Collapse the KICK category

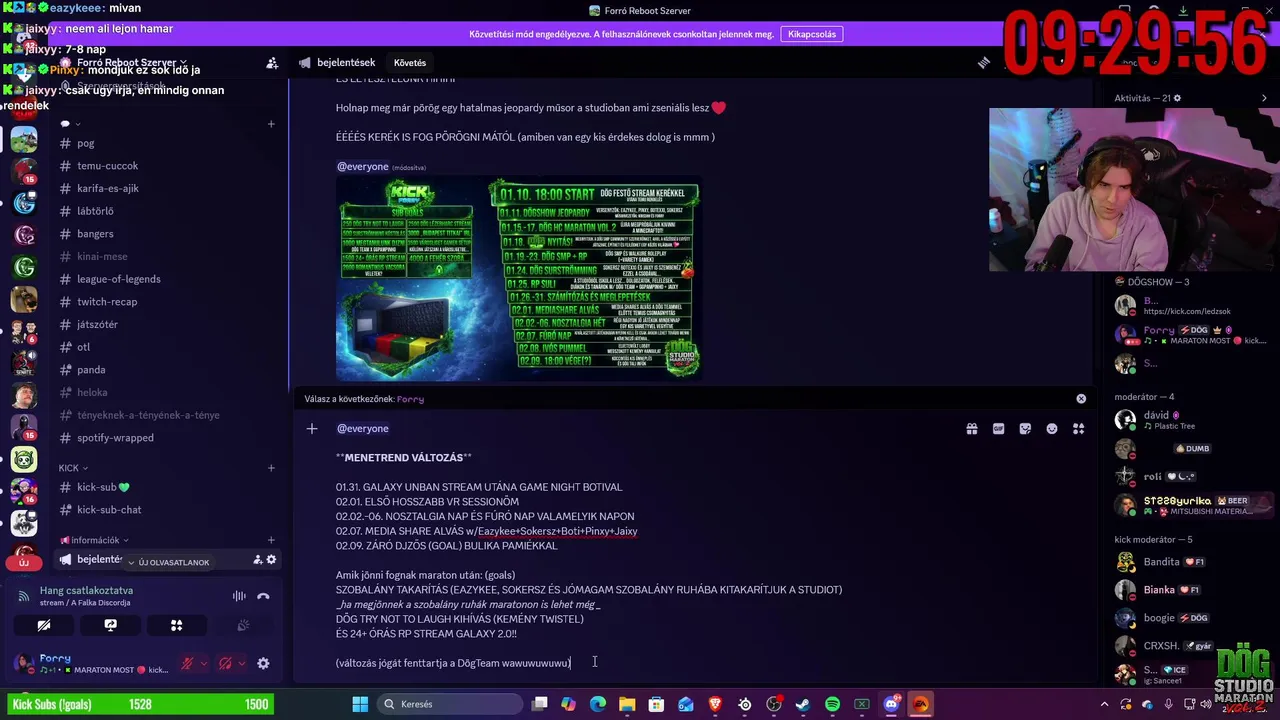73,468
